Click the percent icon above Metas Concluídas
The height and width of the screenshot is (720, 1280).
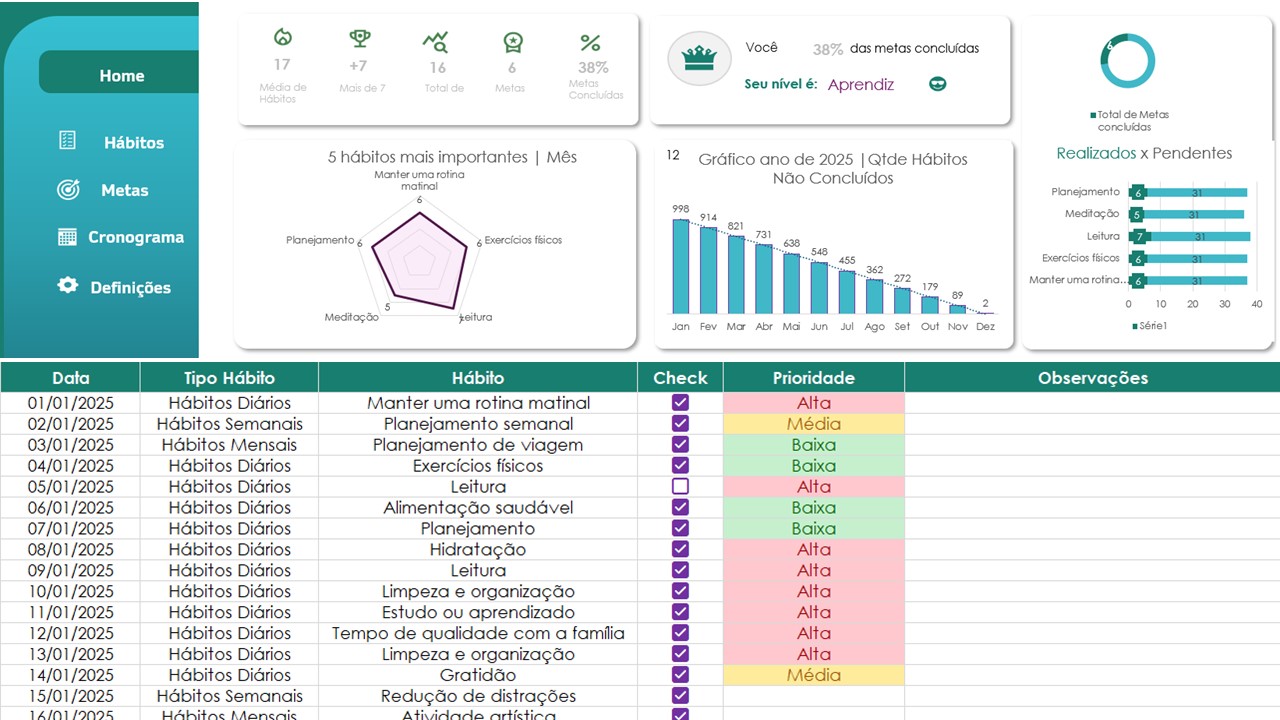(590, 43)
